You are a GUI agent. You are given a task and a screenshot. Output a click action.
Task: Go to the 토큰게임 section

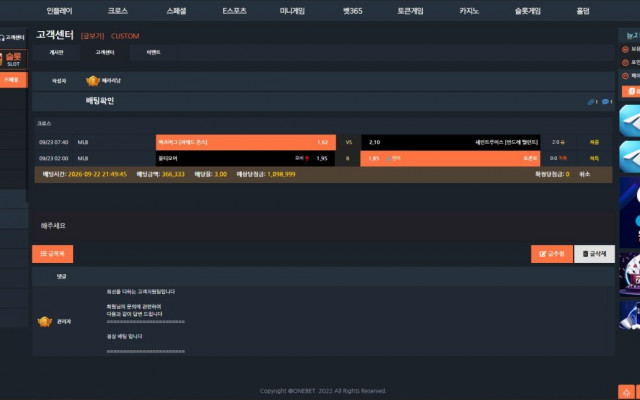[410, 11]
